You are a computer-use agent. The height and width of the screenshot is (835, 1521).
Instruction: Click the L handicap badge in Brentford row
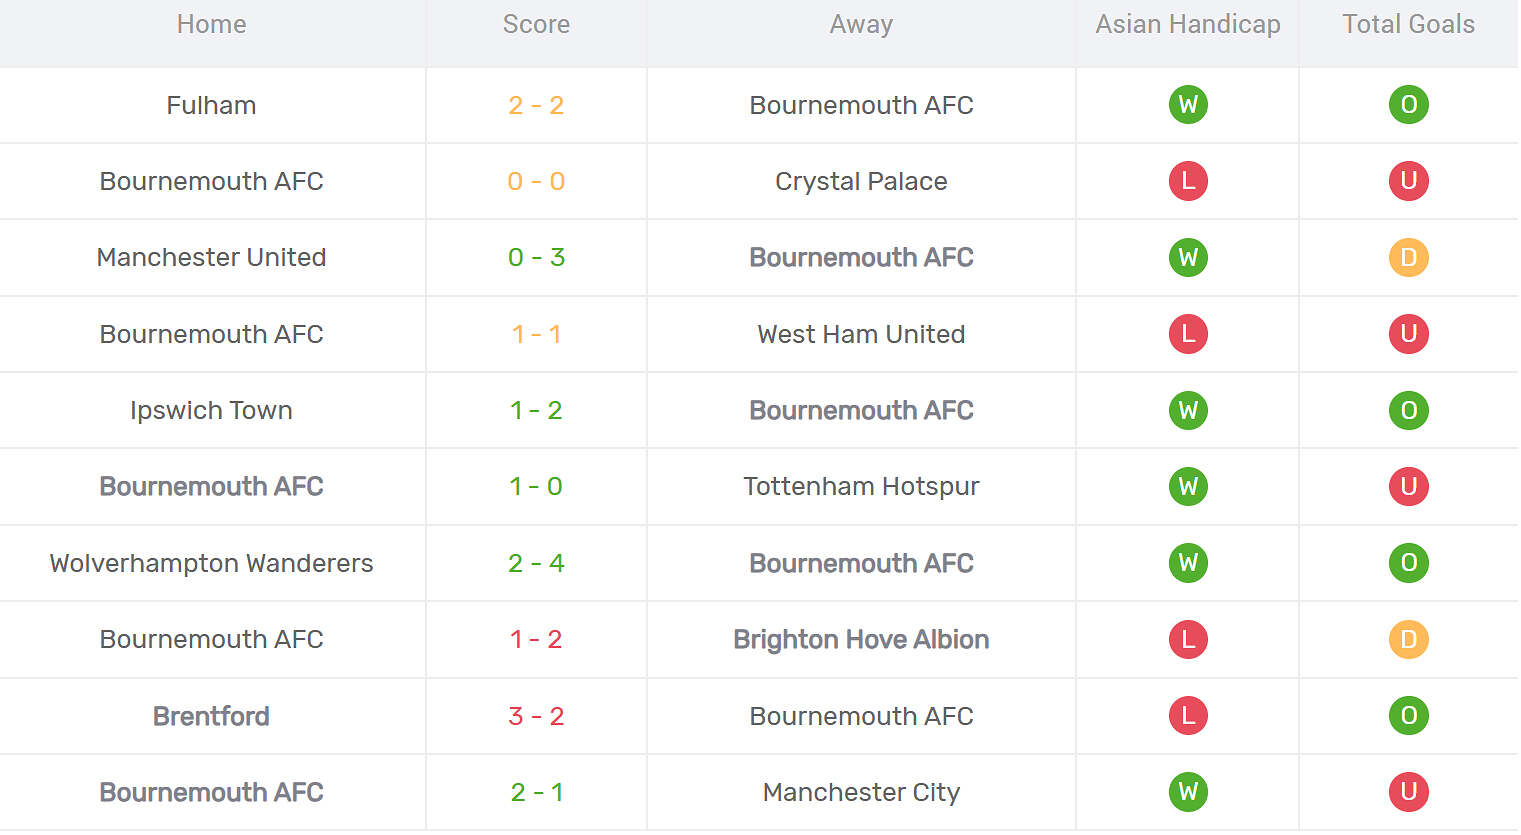(1188, 716)
